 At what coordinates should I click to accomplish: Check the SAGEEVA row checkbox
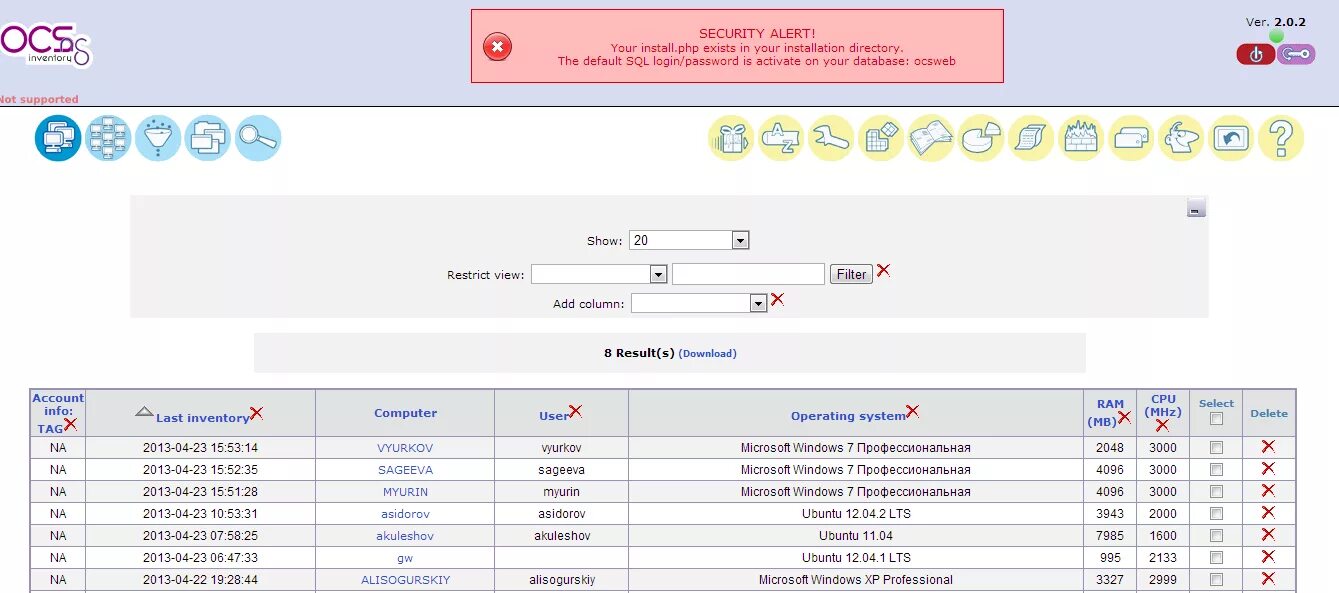[x=1216, y=469]
